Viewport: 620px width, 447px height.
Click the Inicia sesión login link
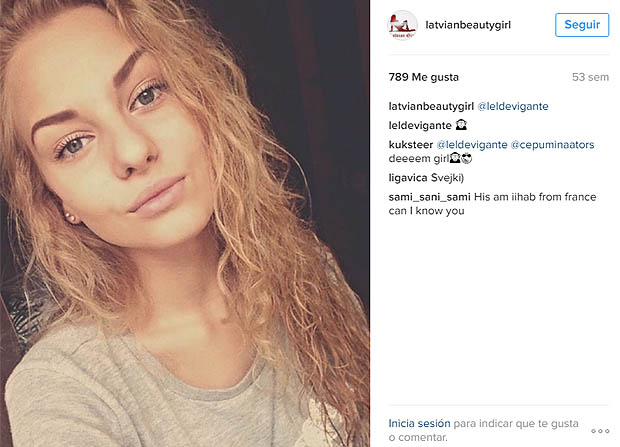pyautogui.click(x=419, y=423)
